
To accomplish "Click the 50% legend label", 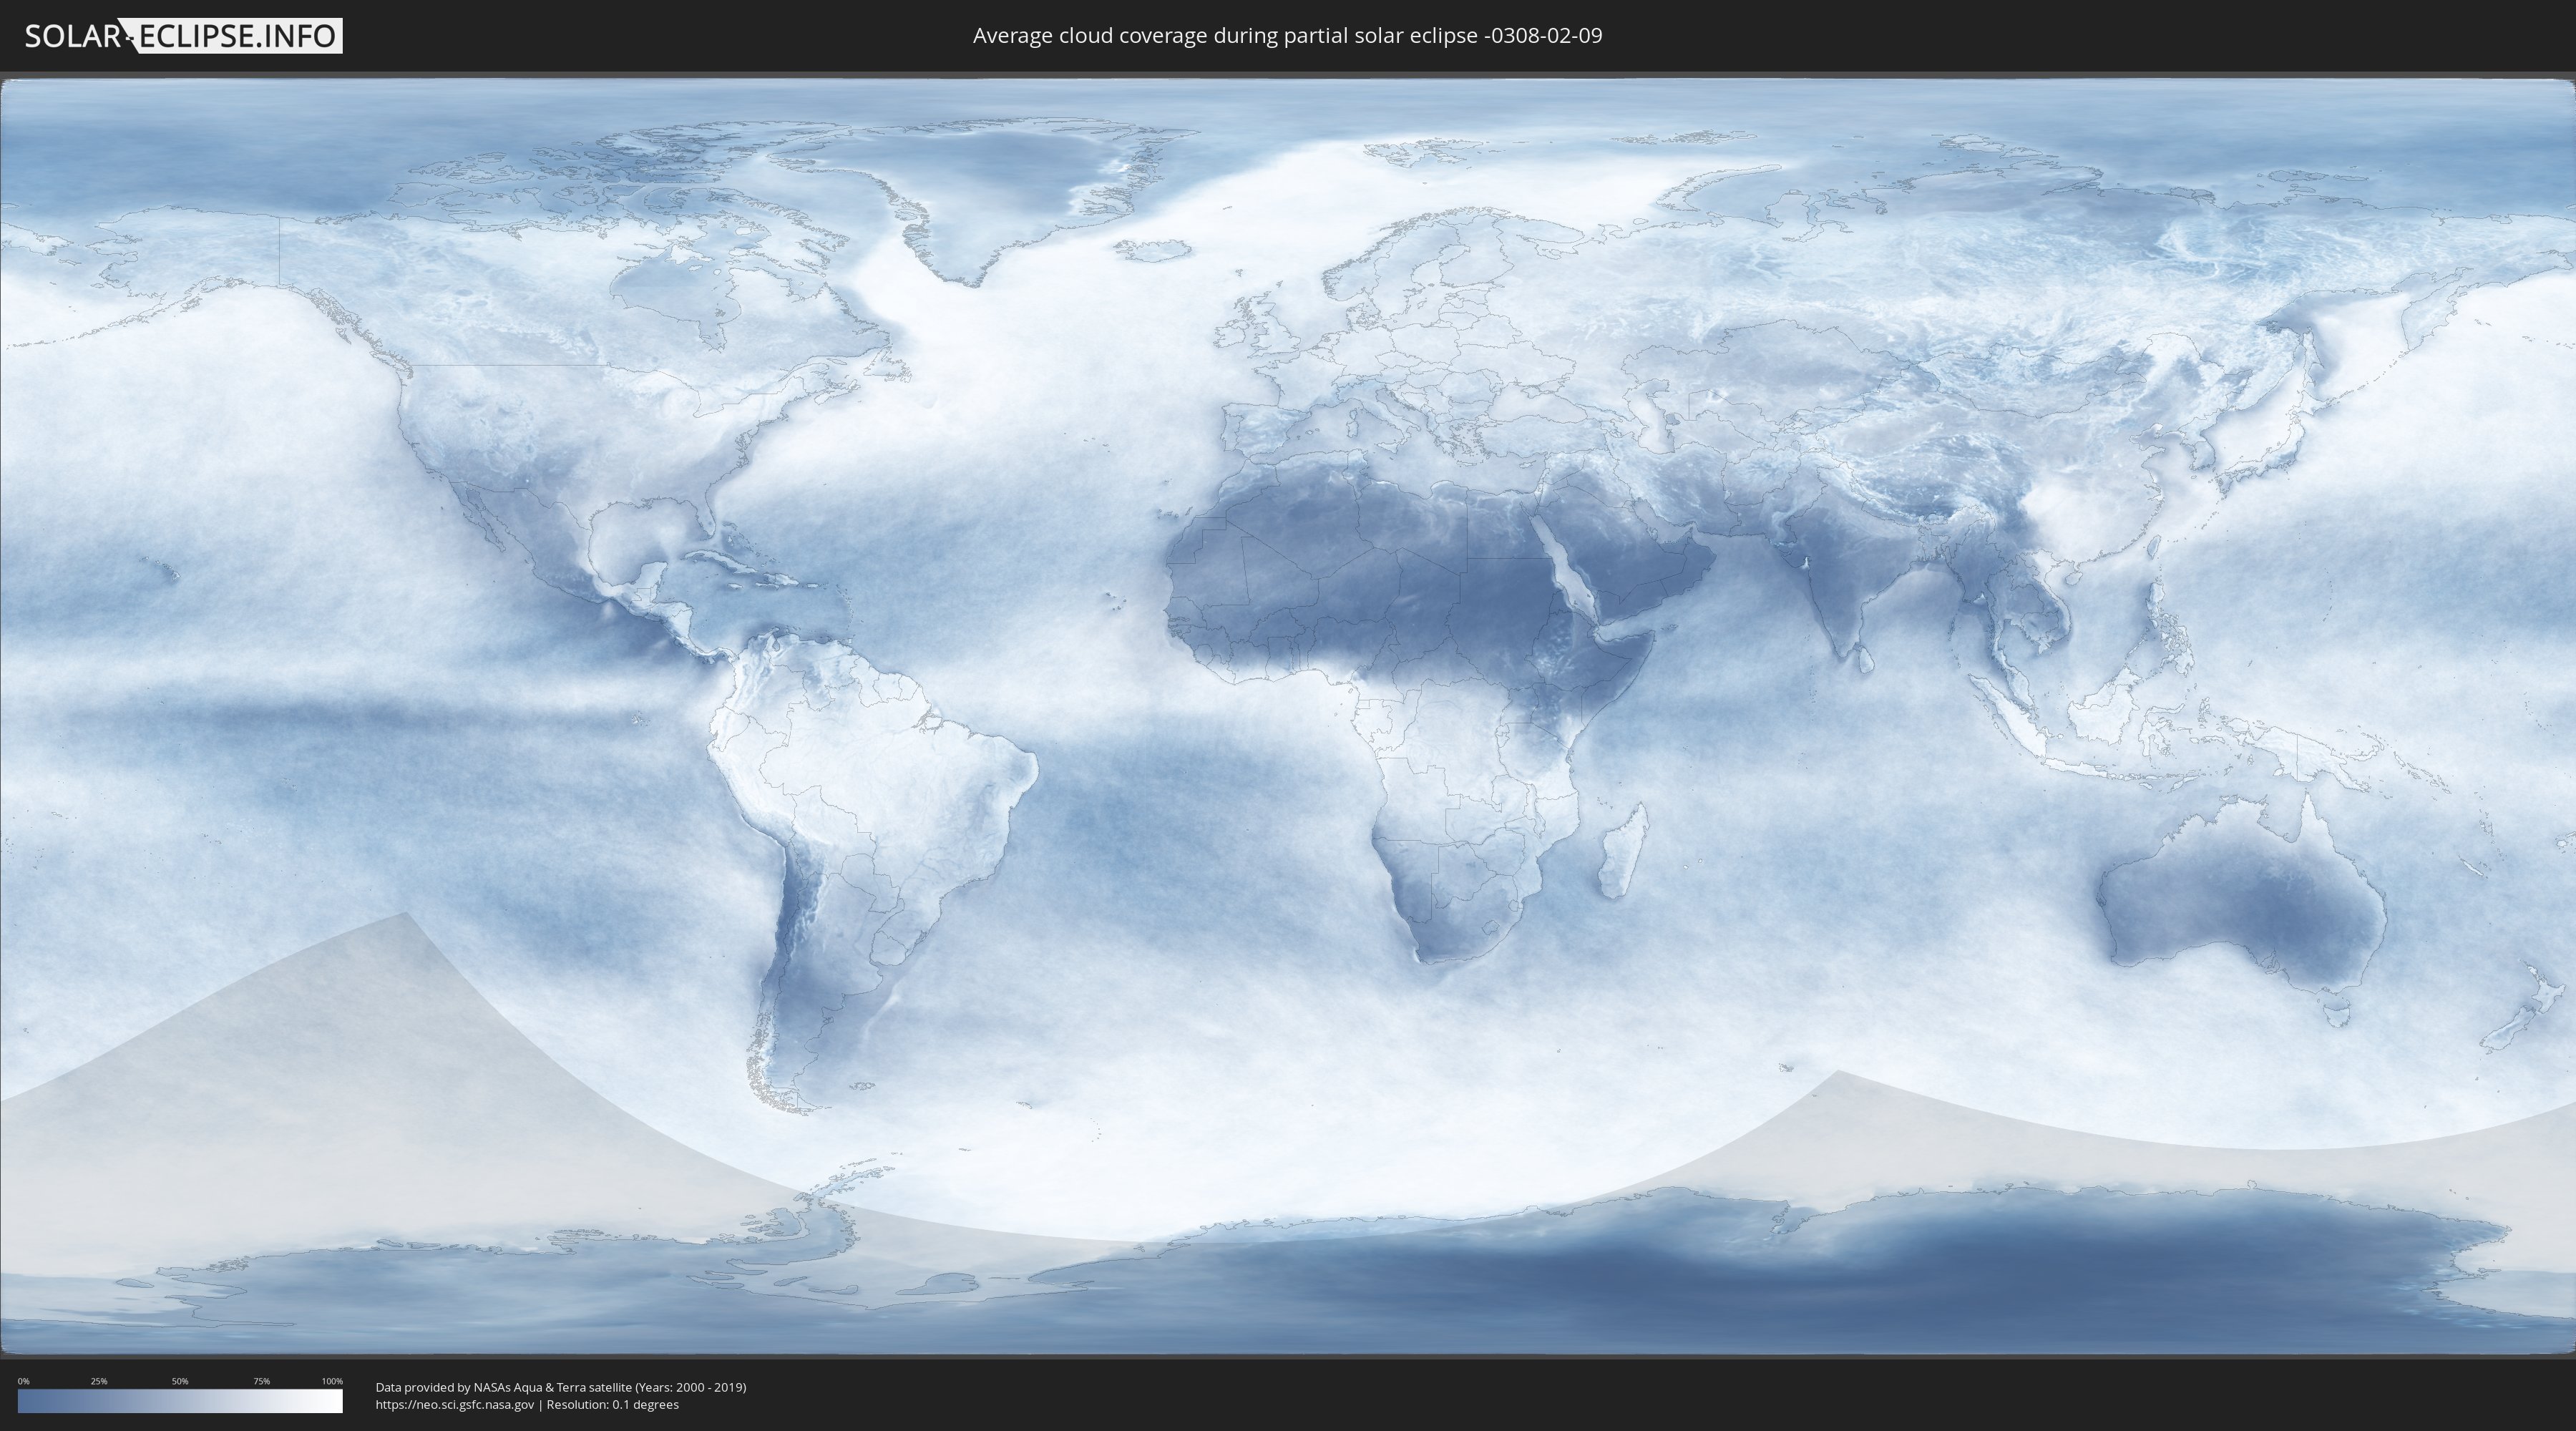I will [180, 1381].
